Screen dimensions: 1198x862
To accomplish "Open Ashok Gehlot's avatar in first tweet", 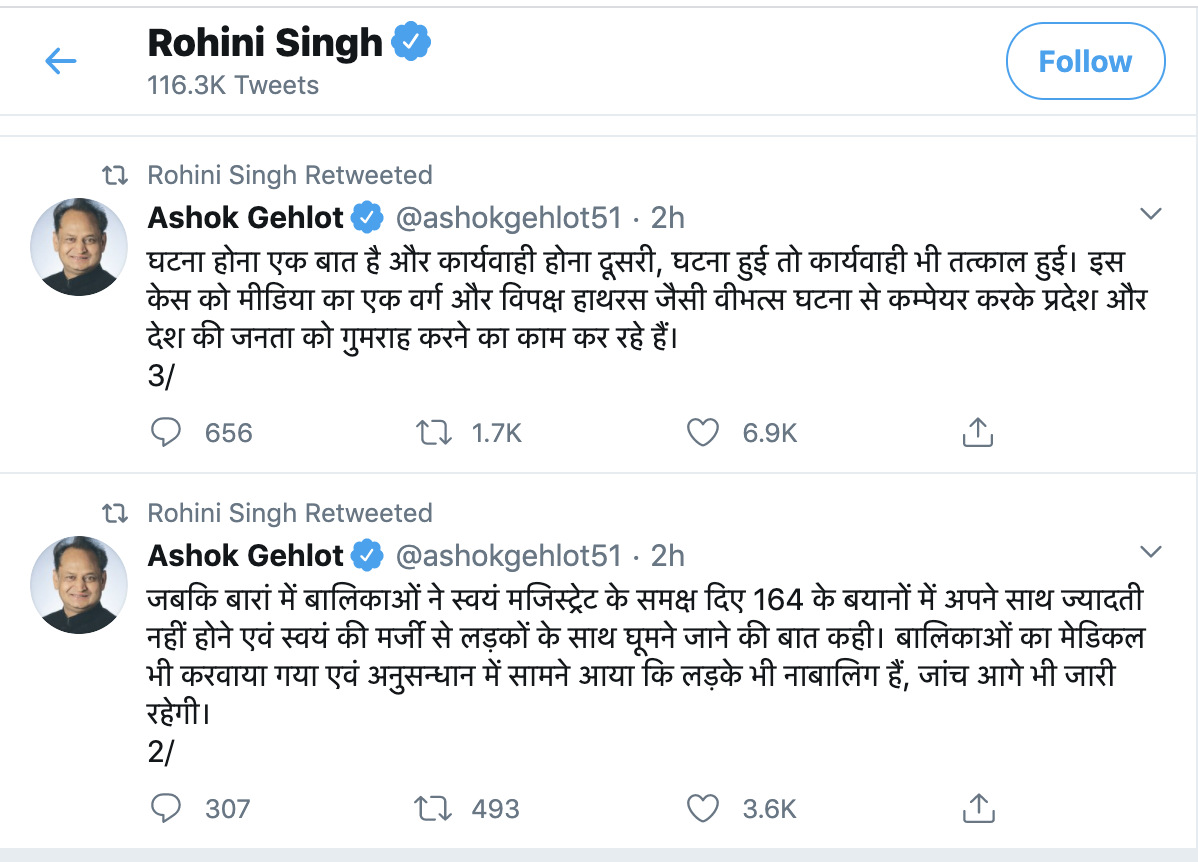I will [79, 246].
